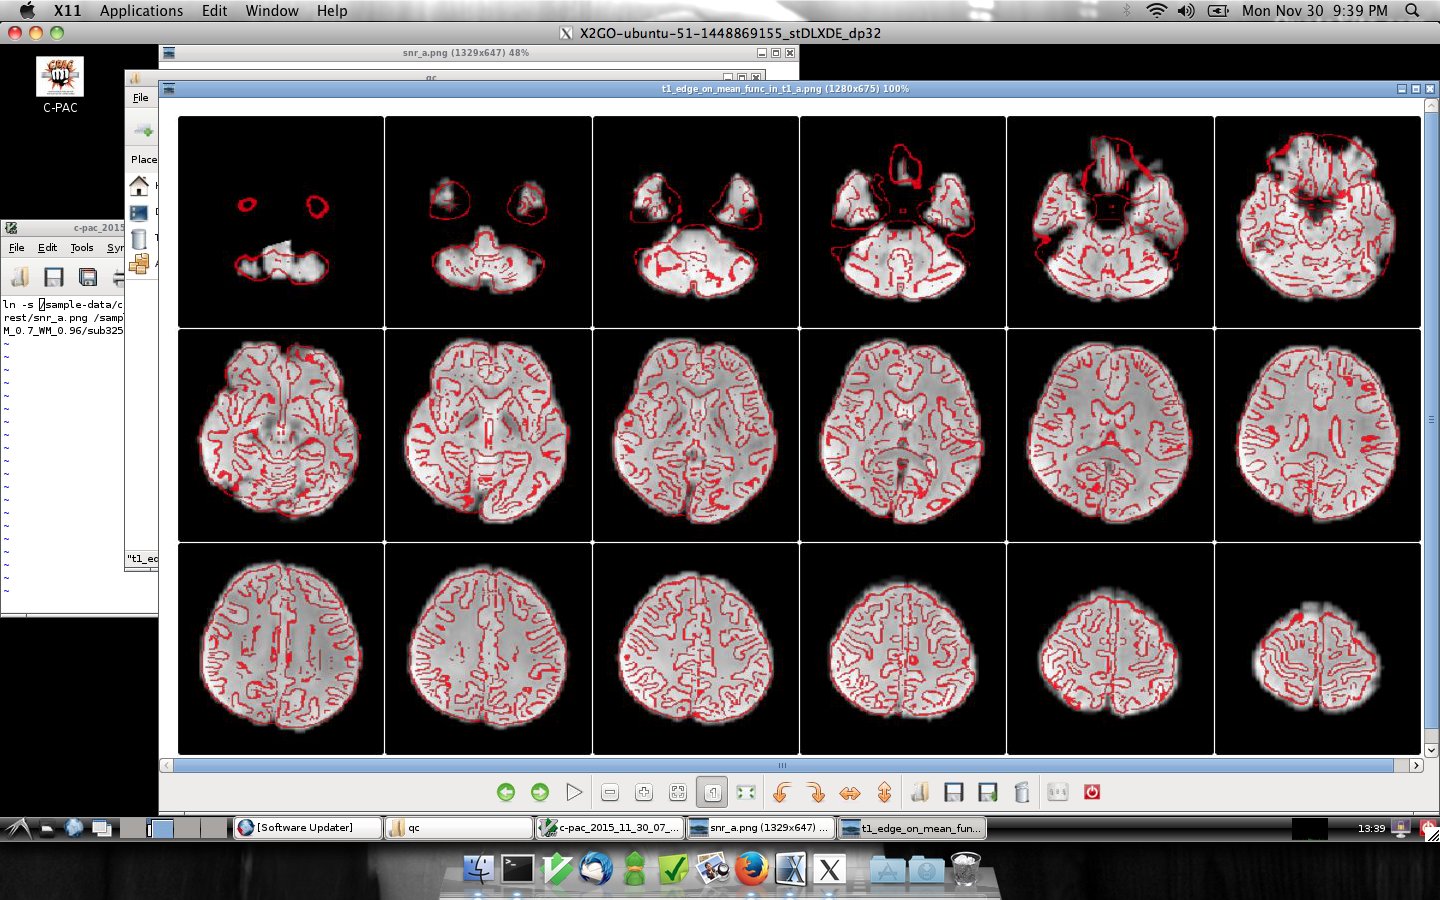Open Finder from the macOS Dock
Image resolution: width=1440 pixels, height=900 pixels.
coord(478,869)
